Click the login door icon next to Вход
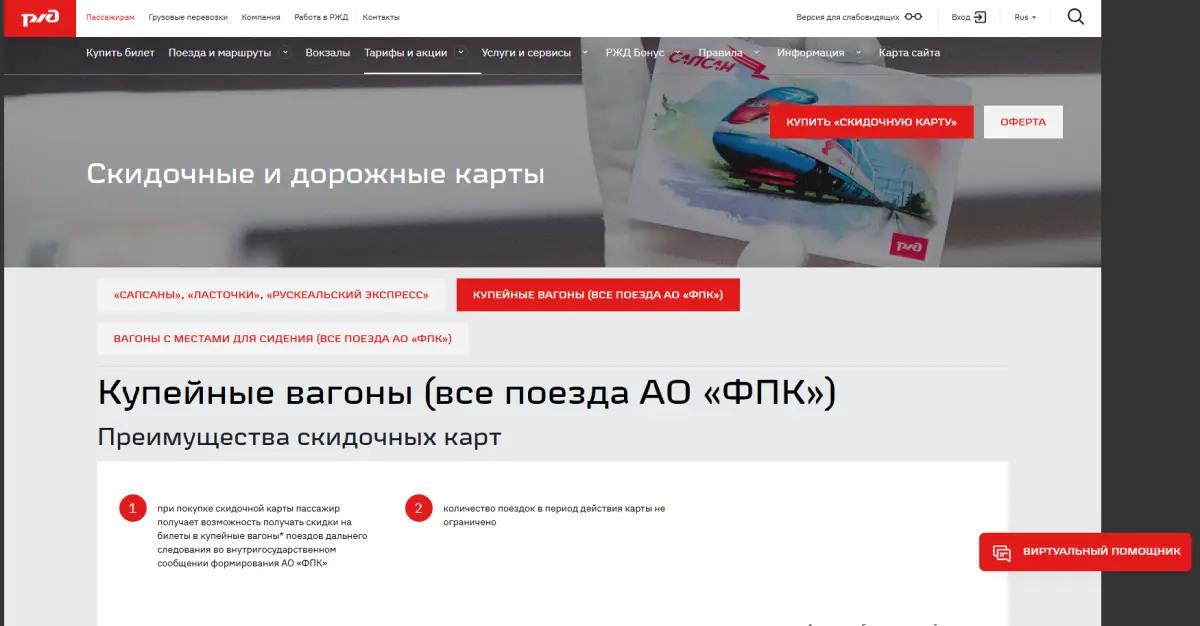This screenshot has height=626, width=1200. point(980,17)
